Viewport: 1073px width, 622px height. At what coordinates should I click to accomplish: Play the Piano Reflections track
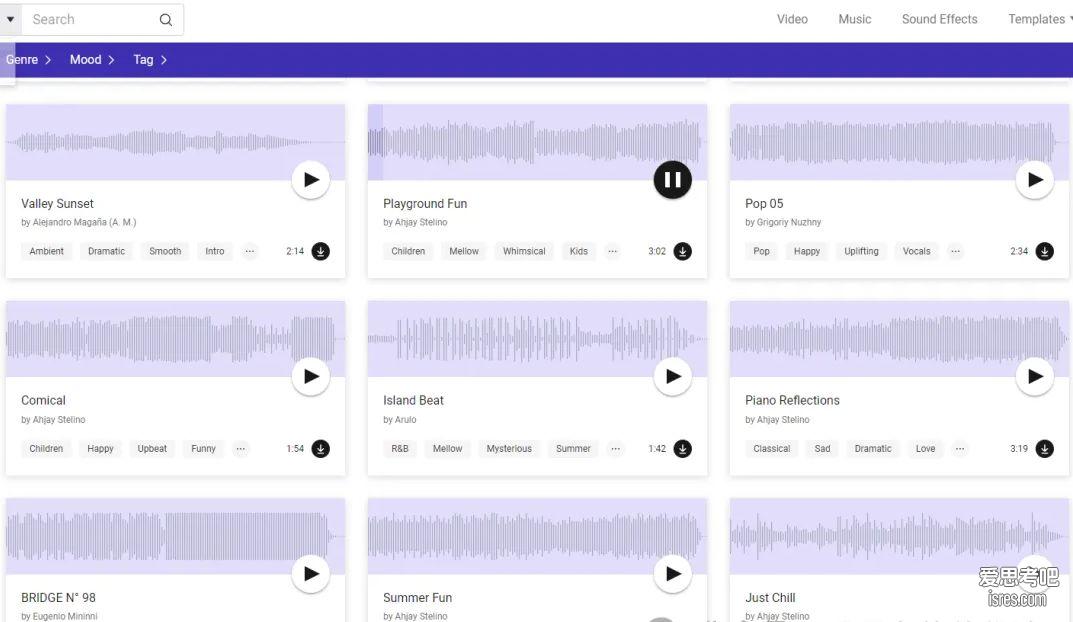1035,376
